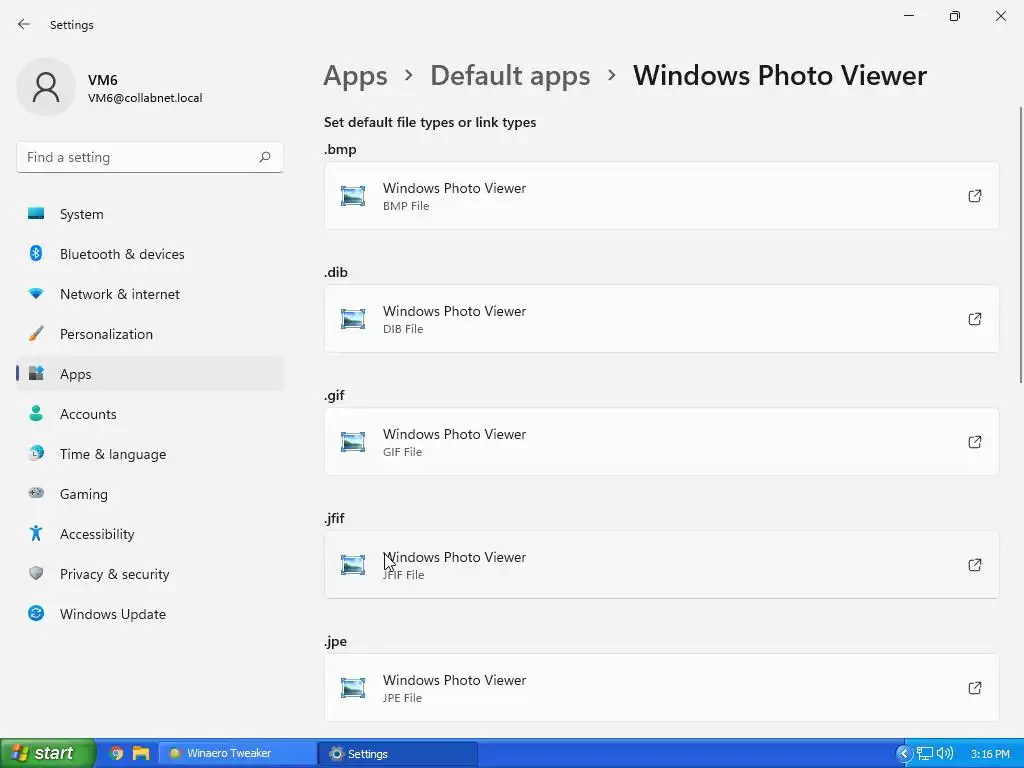Open Accounts settings
Image resolution: width=1024 pixels, height=768 pixels.
(150, 414)
